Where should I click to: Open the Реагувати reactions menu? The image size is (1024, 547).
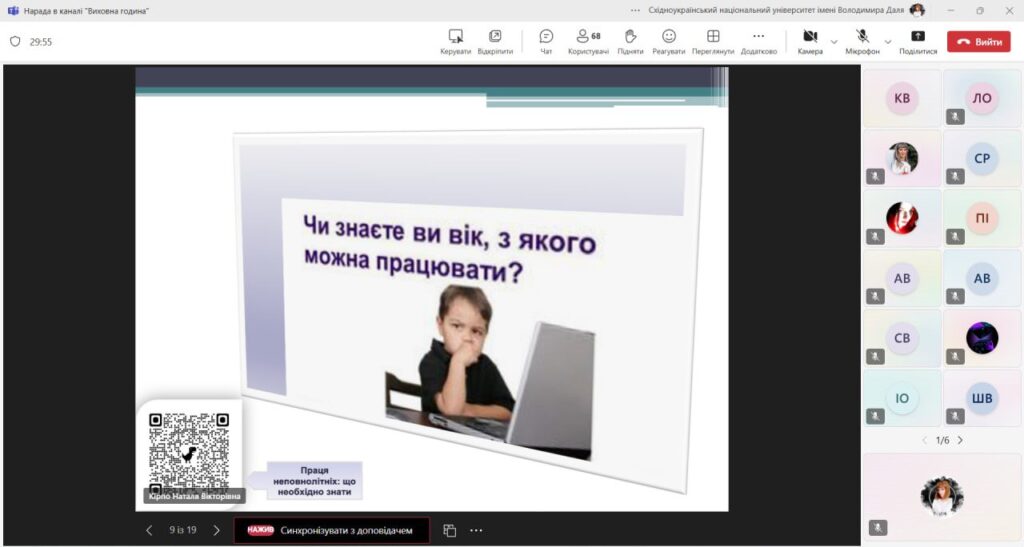point(668,36)
